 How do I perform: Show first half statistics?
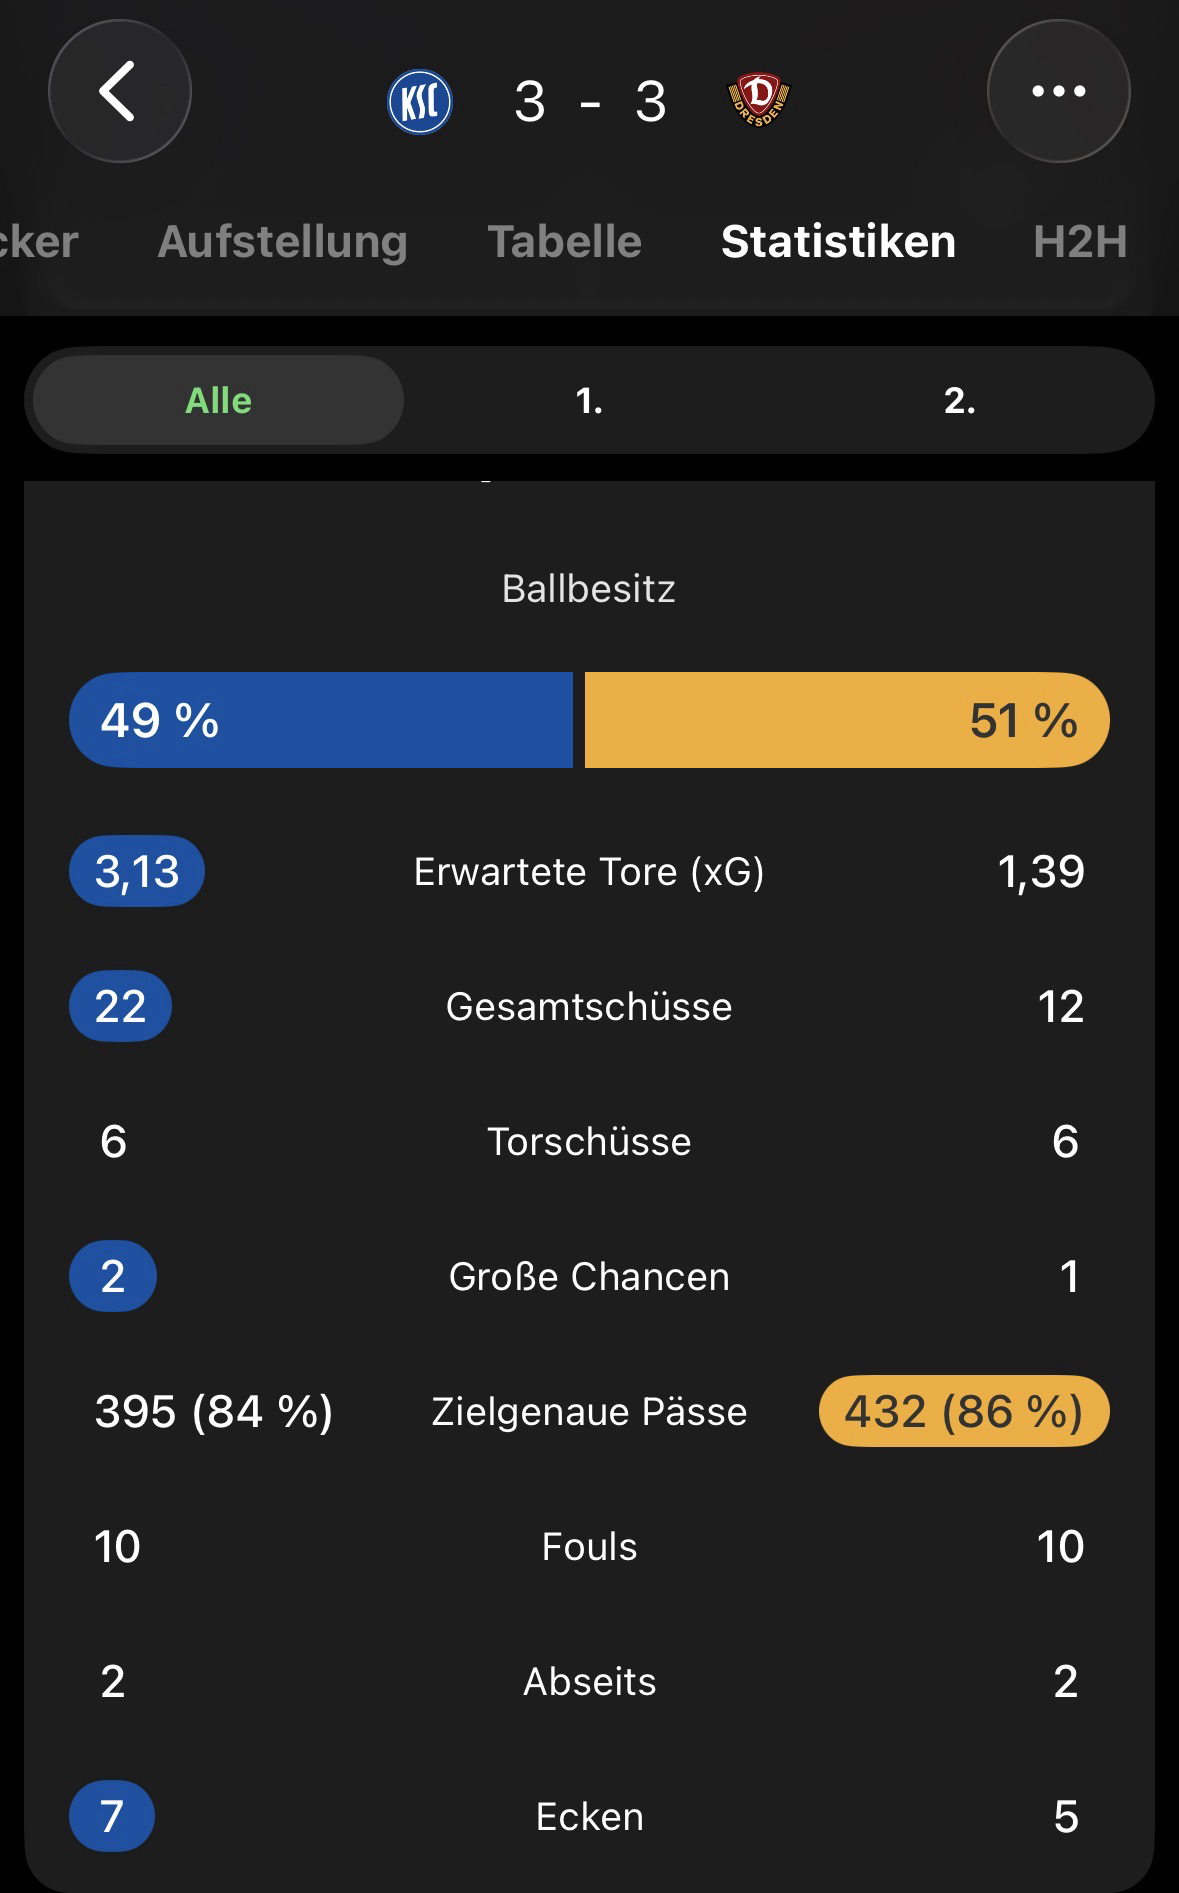[x=589, y=401]
